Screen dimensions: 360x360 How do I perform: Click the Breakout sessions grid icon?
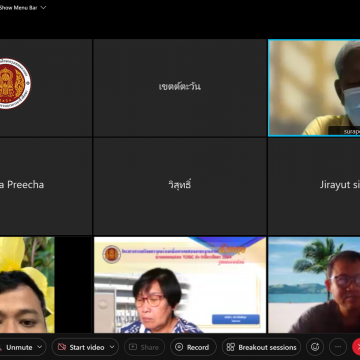tap(230, 347)
